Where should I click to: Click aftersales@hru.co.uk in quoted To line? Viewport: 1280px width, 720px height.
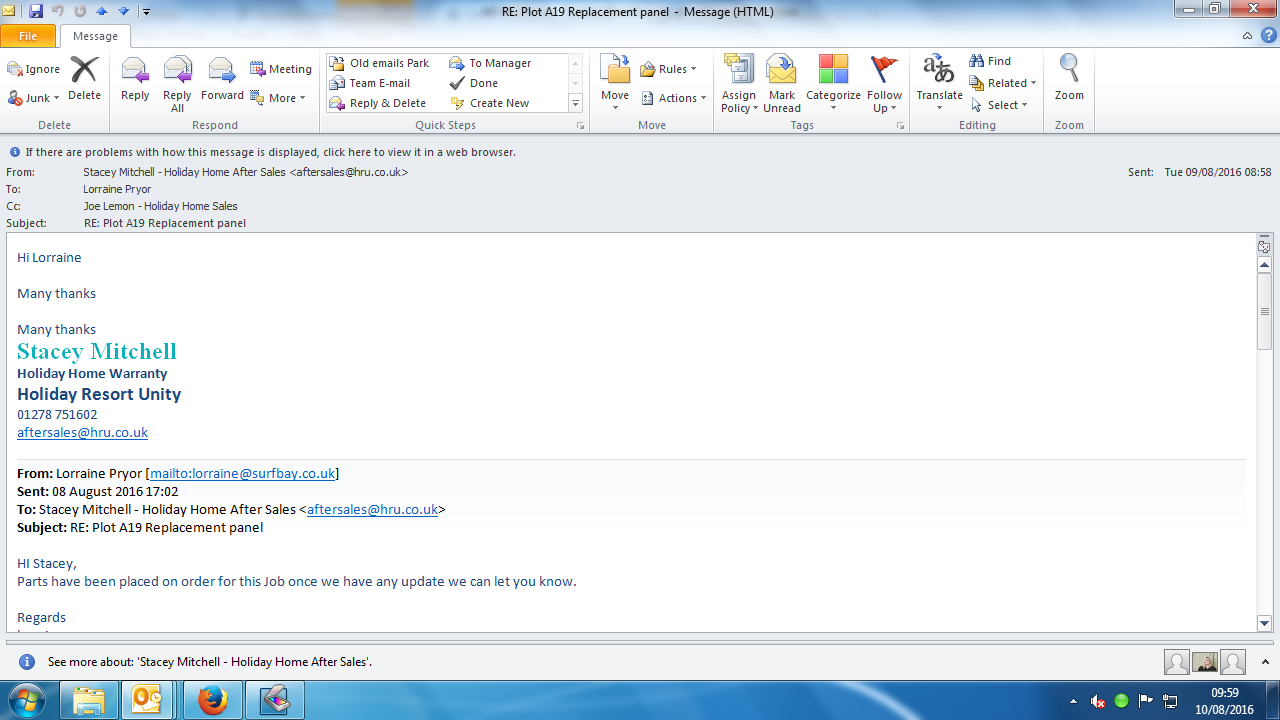pos(372,509)
